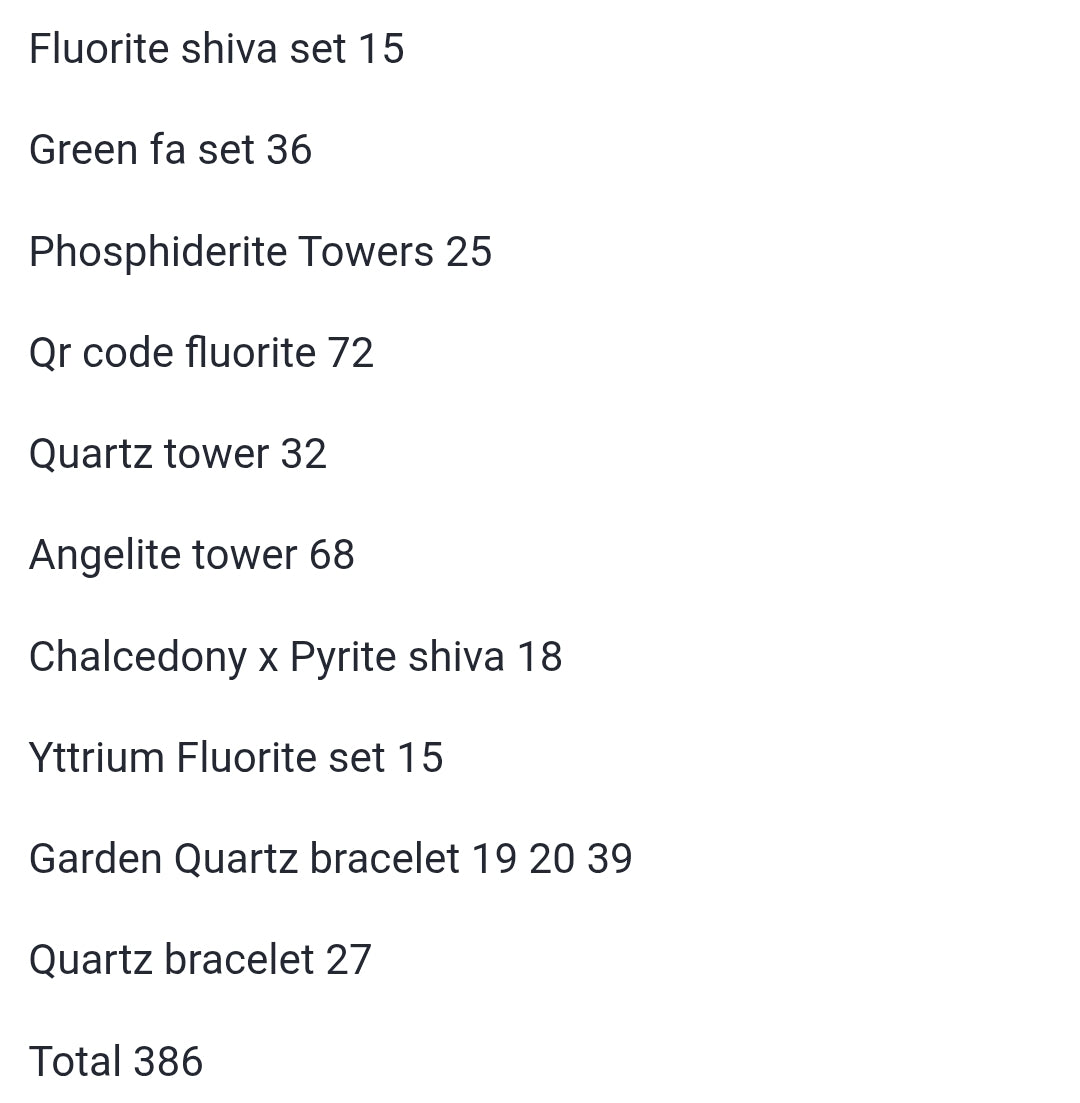This screenshot has width=1080, height=1103.
Task: Click the number 25 after Phosphiderite Towers
Action: (x=469, y=252)
